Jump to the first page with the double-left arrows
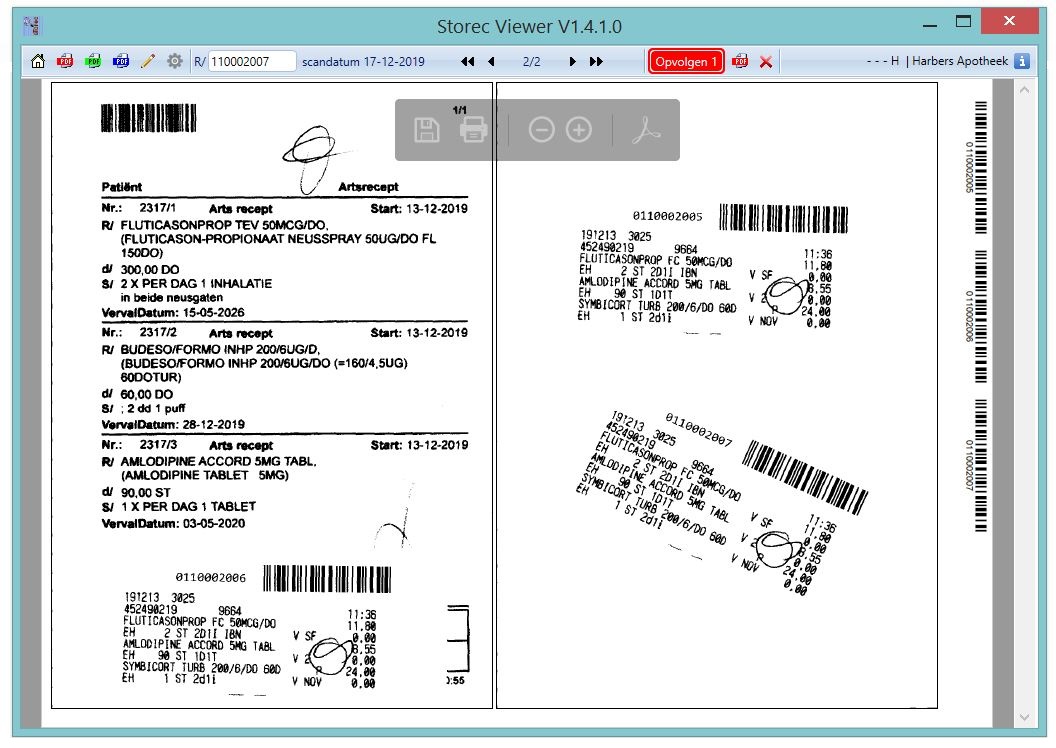 [467, 61]
